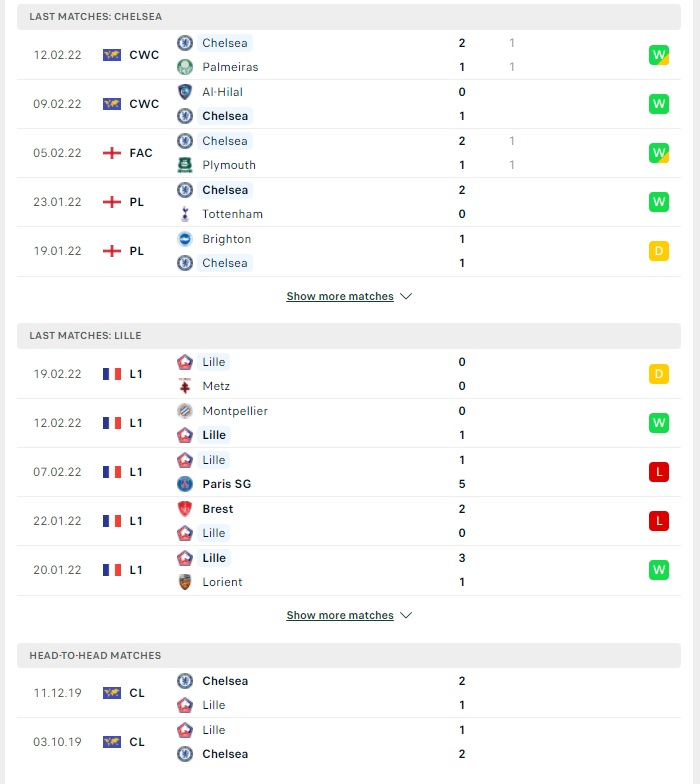
Task: Click the Paris SG club crest icon
Action: click(185, 484)
